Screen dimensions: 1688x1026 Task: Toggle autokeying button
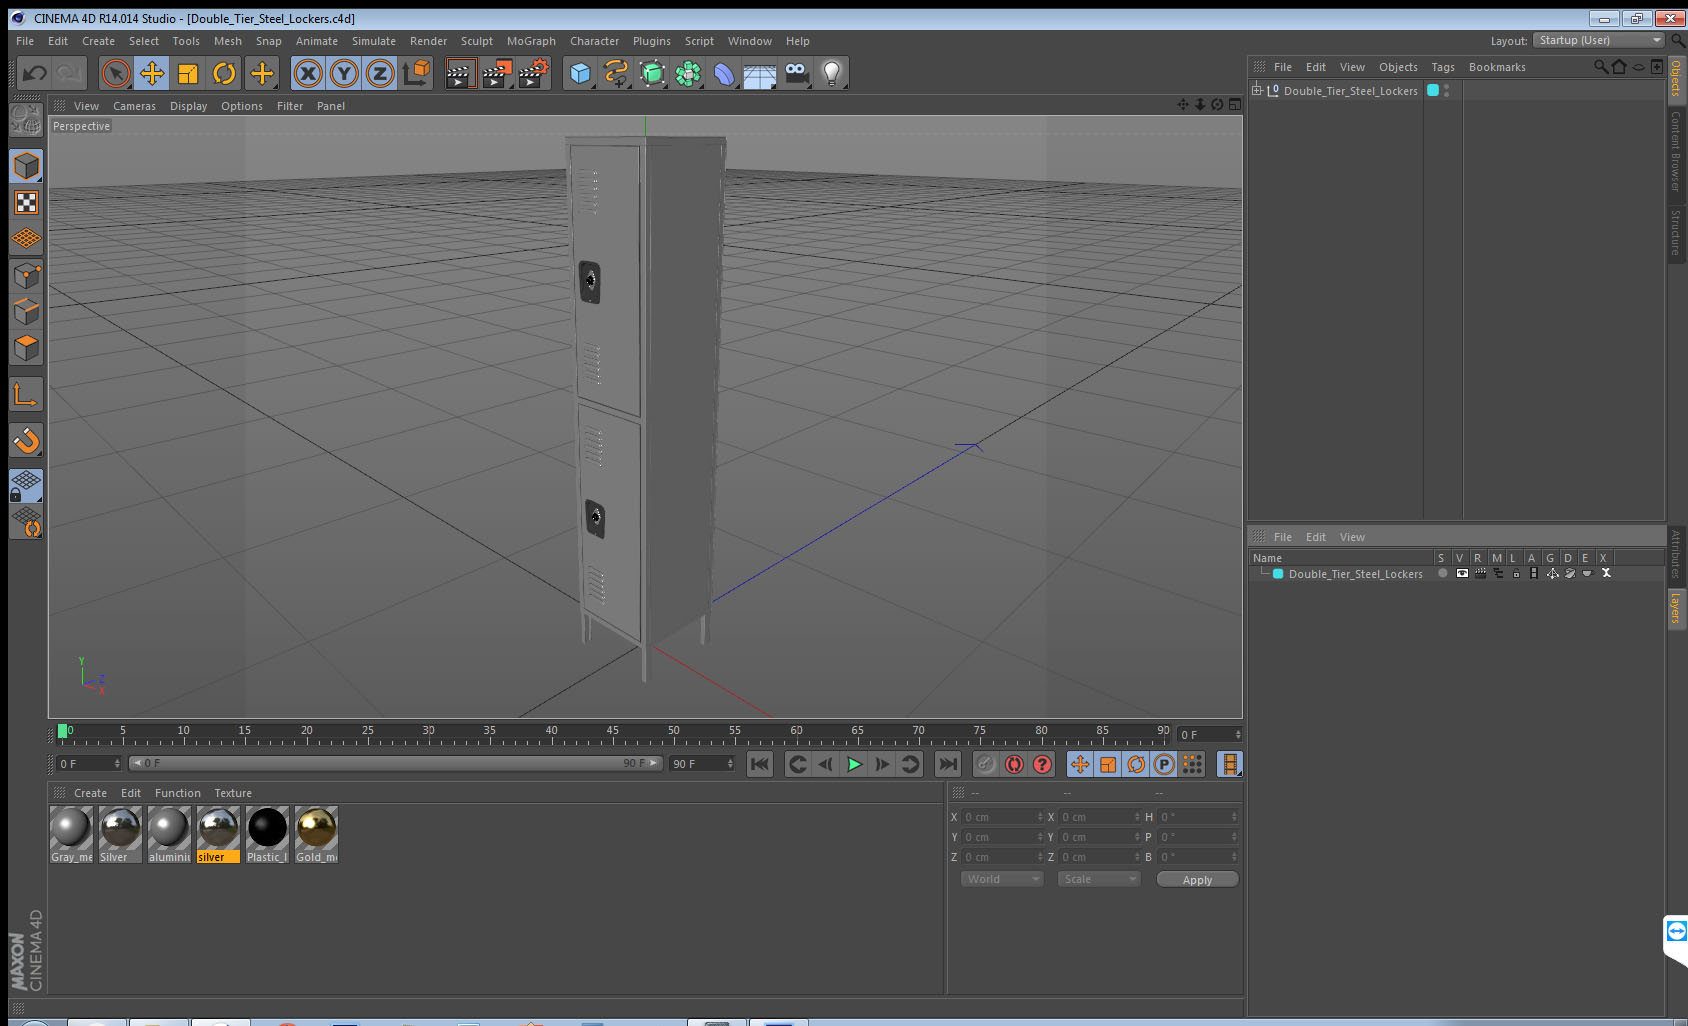coord(1014,764)
